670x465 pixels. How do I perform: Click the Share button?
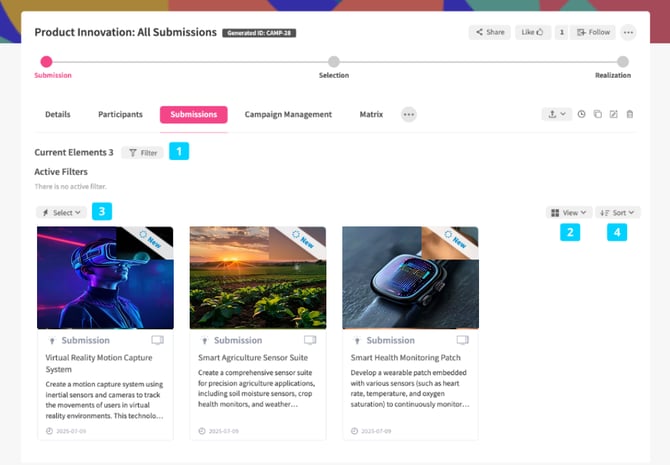(x=490, y=32)
